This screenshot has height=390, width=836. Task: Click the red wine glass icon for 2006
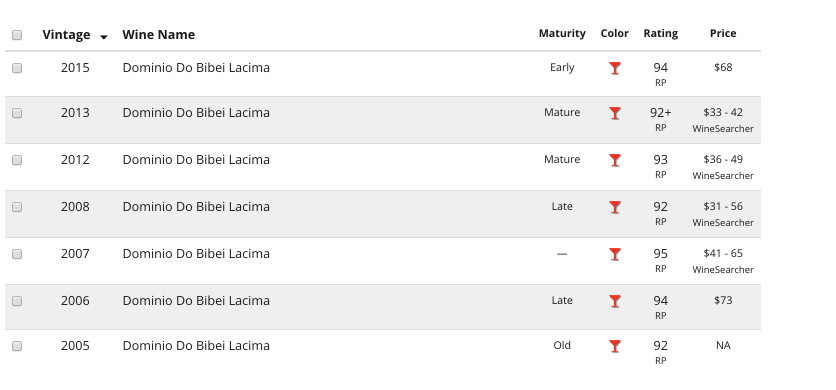[x=615, y=301]
